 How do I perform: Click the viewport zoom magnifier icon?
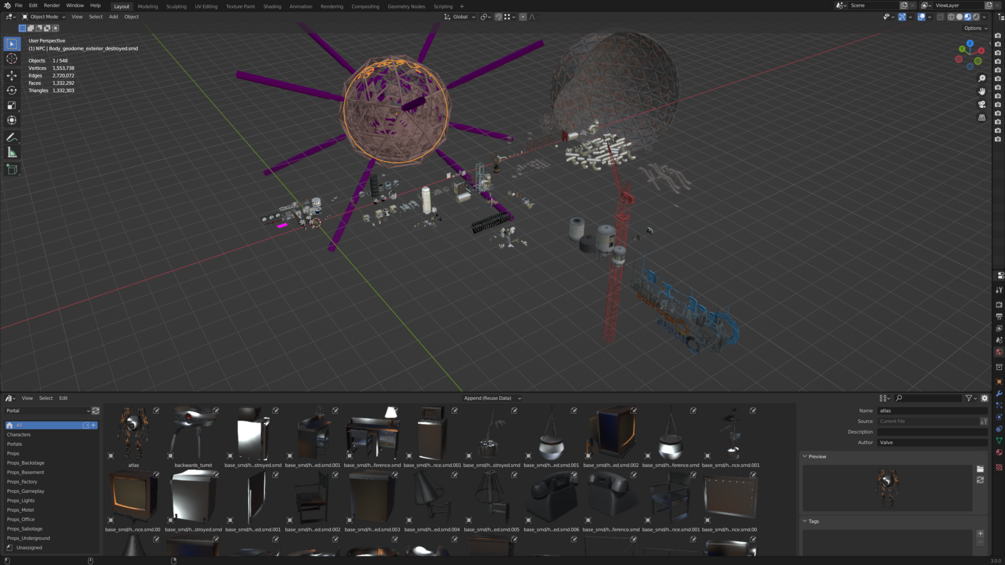click(x=981, y=78)
